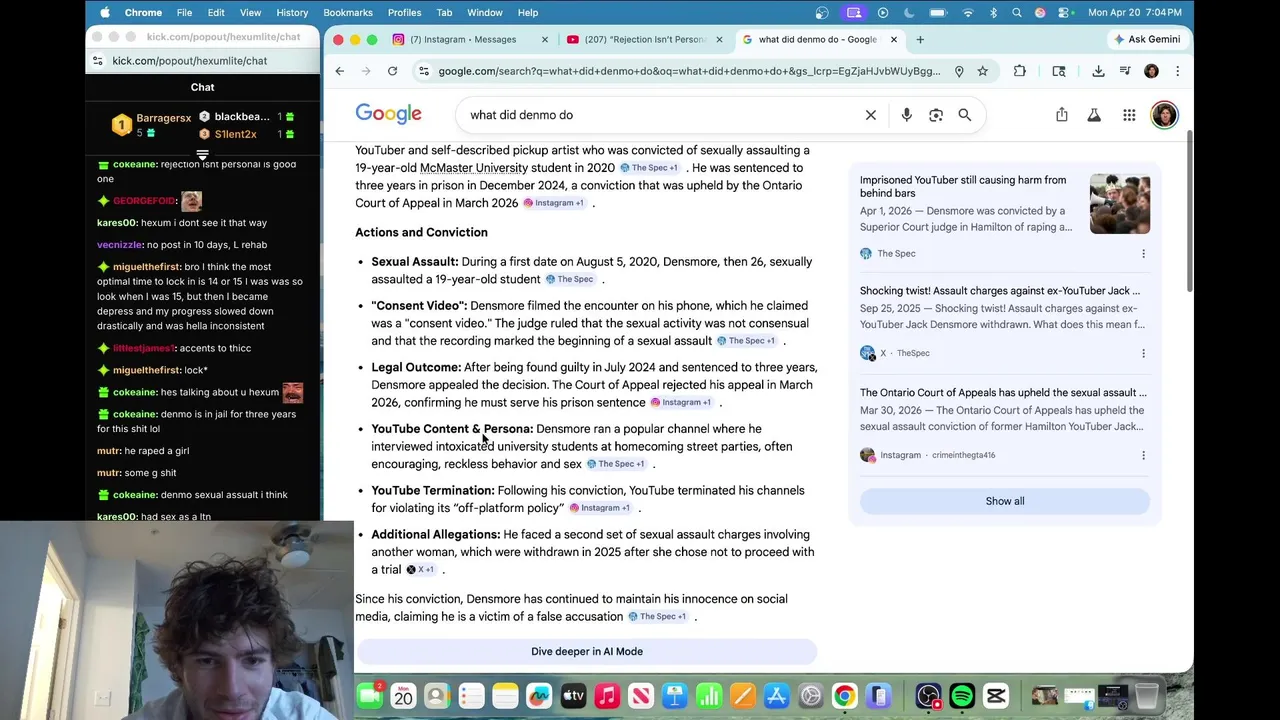The image size is (1280, 720).
Task: Open Ontario Court of Appeals upheld result
Action: coord(1003,393)
